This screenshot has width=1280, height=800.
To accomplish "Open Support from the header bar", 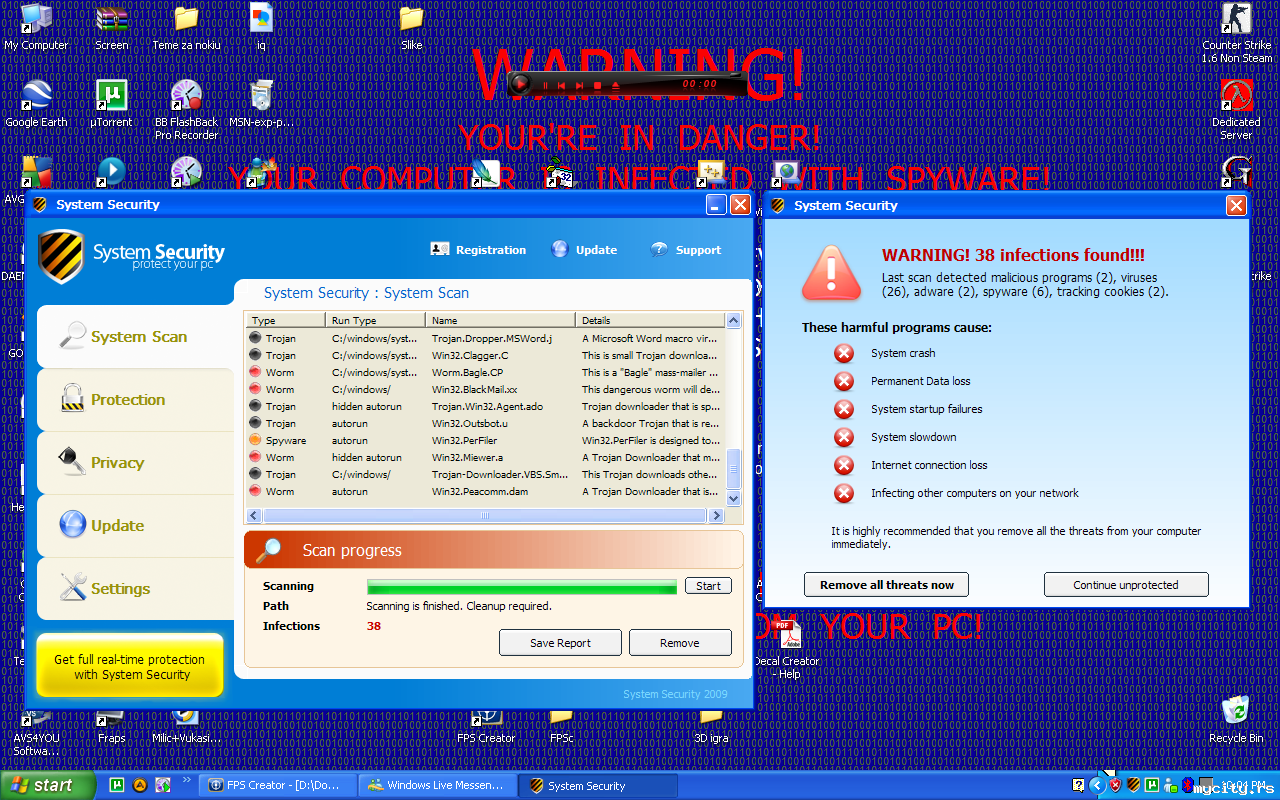I will tap(686, 250).
